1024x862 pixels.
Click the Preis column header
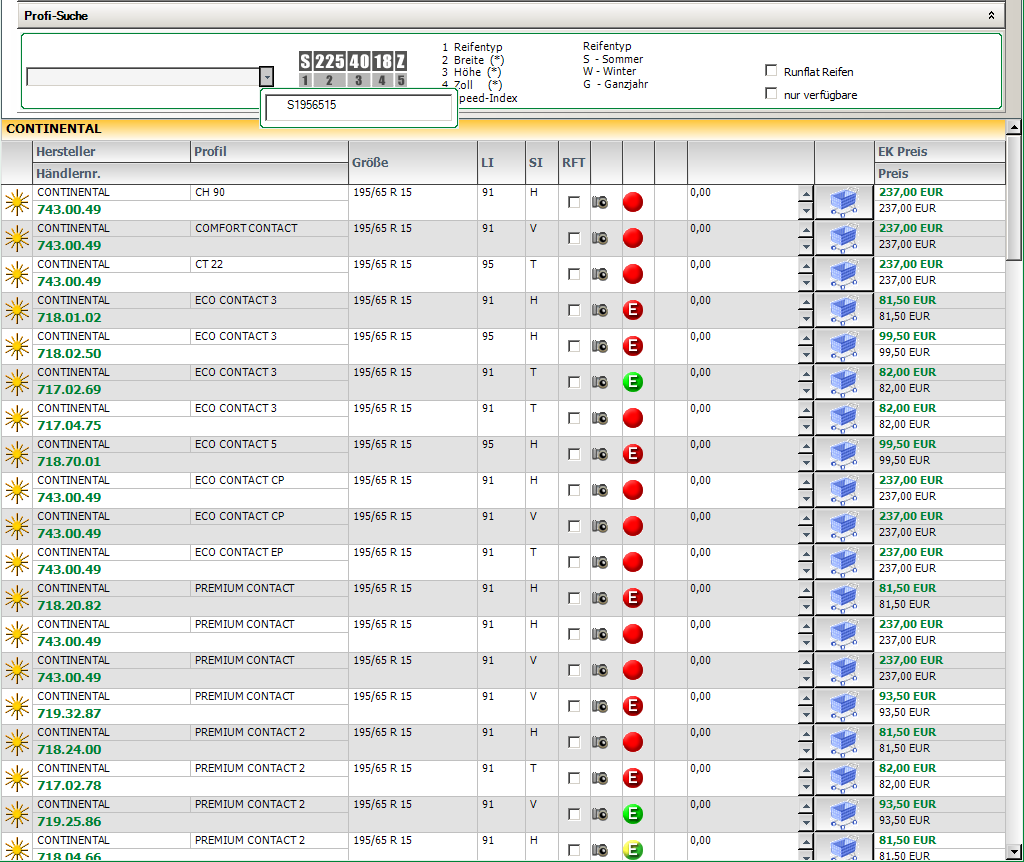(940, 174)
